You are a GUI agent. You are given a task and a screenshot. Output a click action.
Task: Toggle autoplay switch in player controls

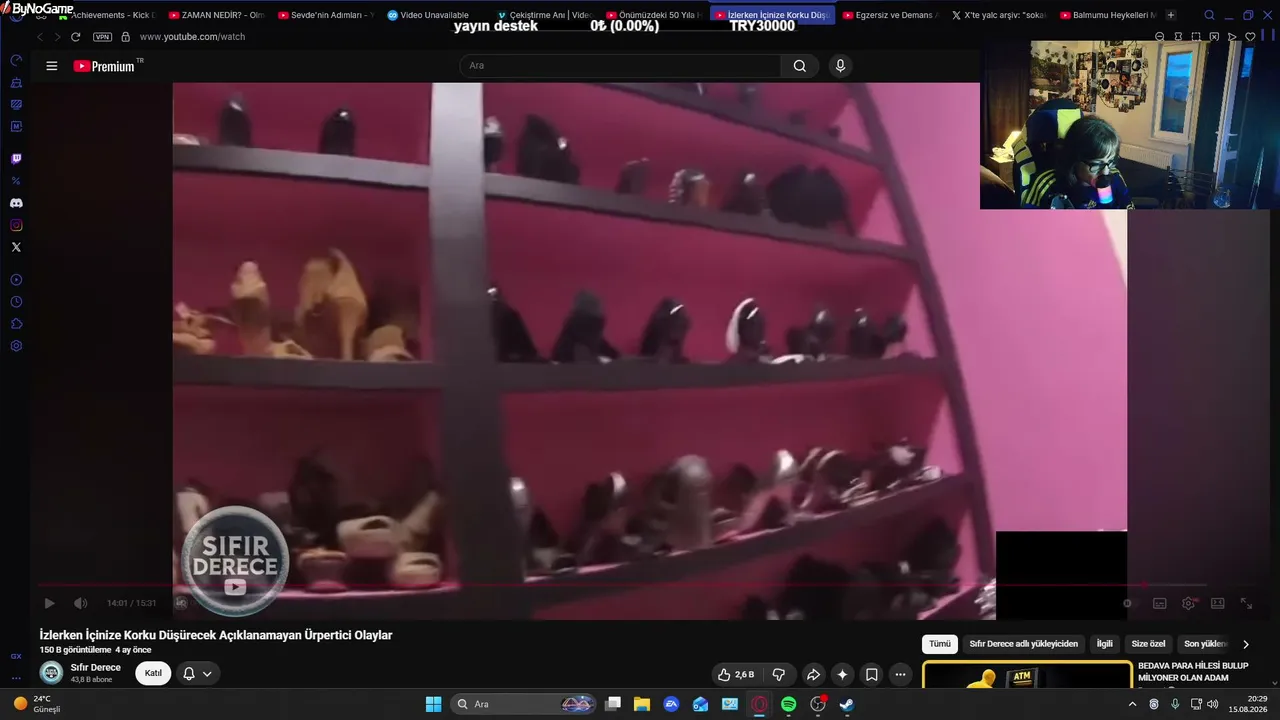[1129, 603]
